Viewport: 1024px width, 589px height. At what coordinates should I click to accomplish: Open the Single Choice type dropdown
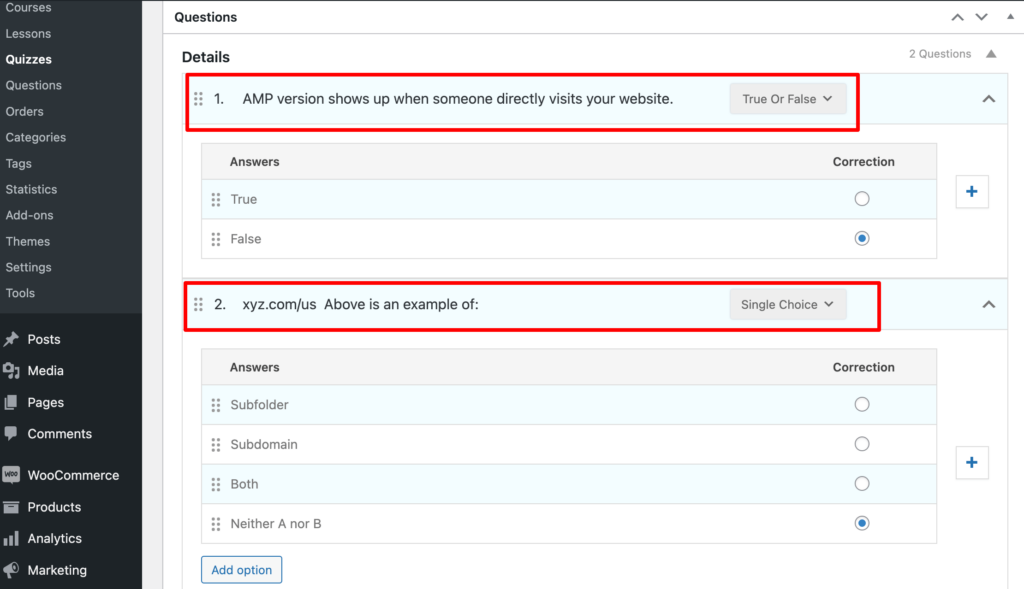click(788, 304)
